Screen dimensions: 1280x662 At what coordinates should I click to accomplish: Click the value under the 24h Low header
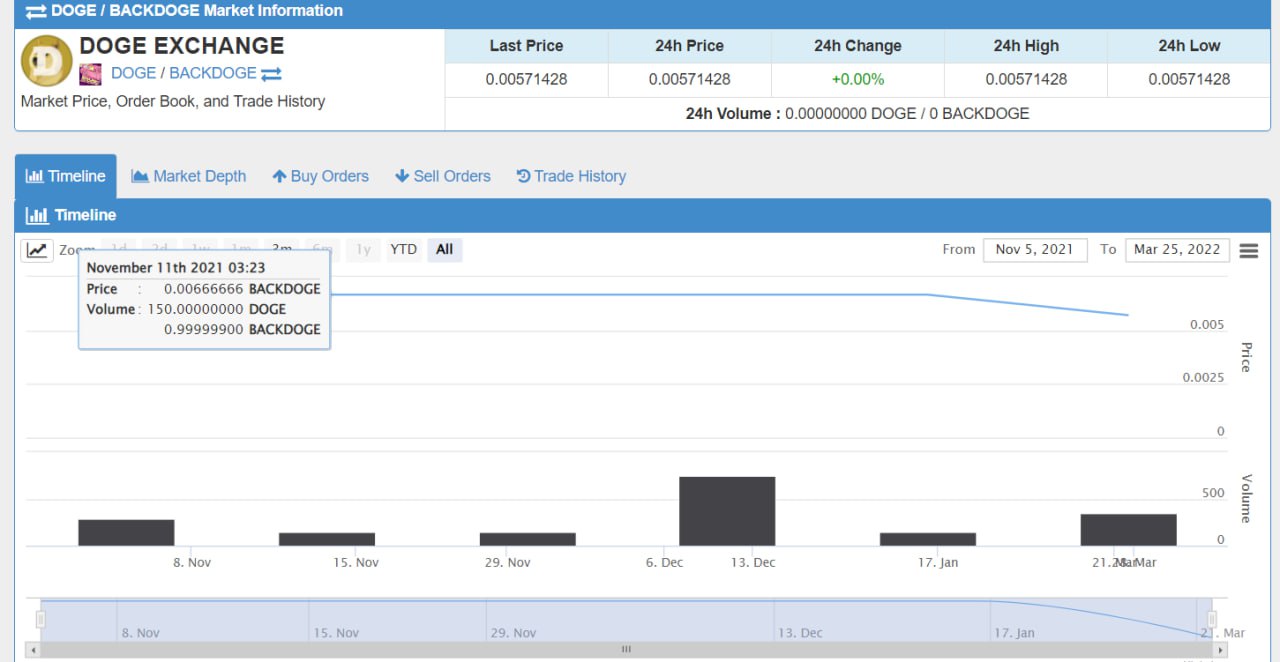tap(1189, 79)
